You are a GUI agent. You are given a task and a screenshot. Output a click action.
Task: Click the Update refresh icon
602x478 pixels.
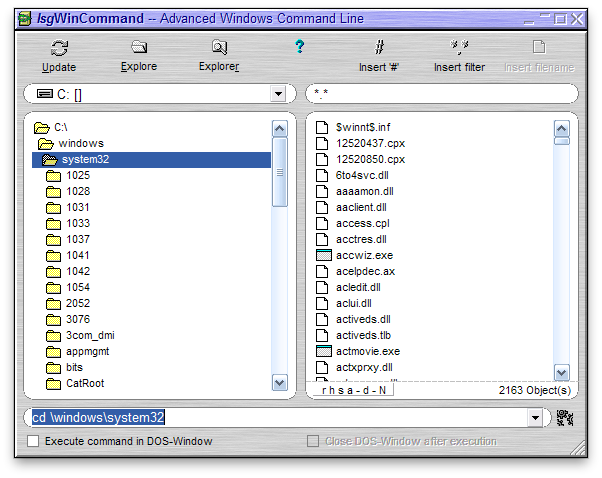(59, 48)
